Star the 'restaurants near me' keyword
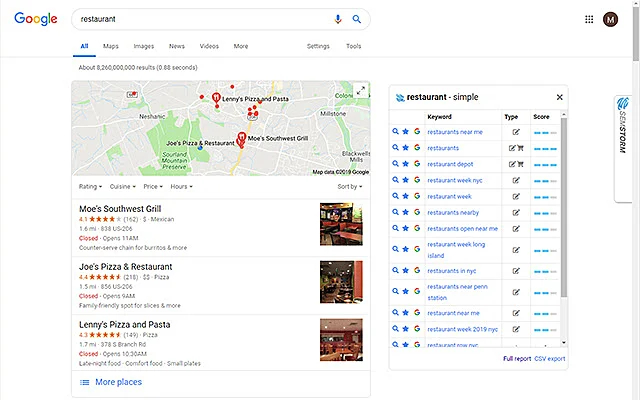This screenshot has height=400, width=640. (x=406, y=131)
